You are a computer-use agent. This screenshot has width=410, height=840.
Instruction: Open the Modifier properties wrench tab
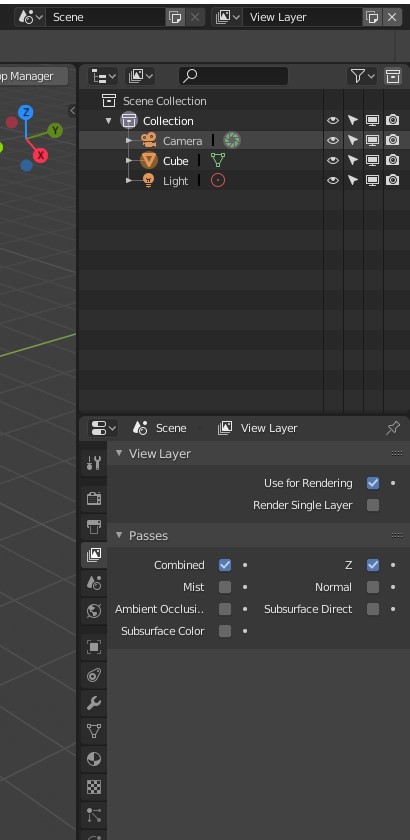coord(94,702)
